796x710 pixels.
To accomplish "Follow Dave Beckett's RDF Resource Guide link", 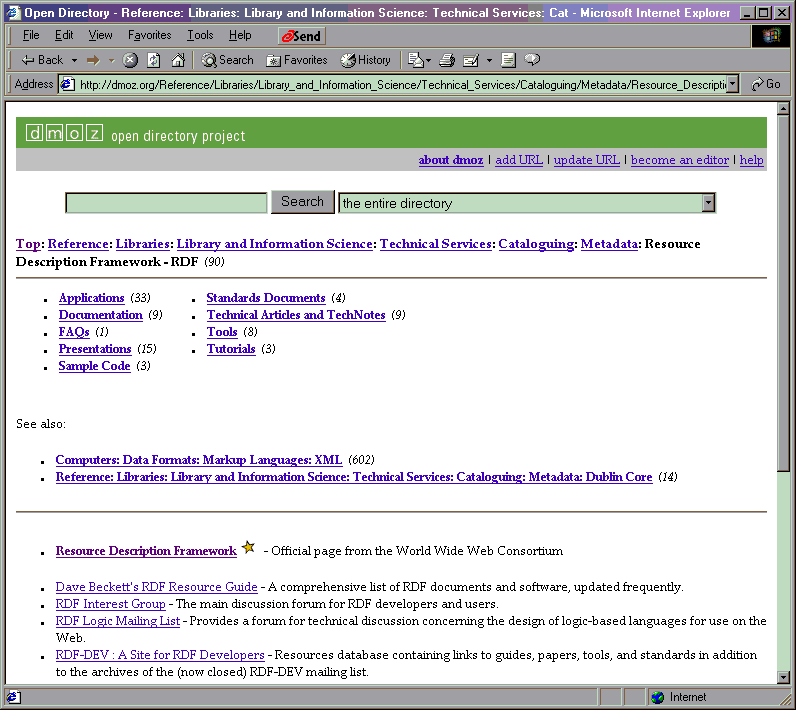I will (156, 587).
